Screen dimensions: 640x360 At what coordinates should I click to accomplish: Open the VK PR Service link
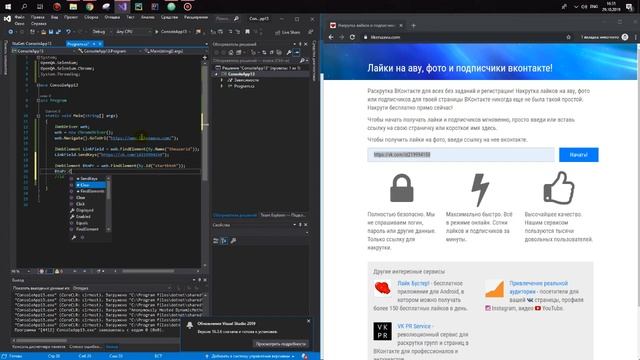(x=414, y=326)
